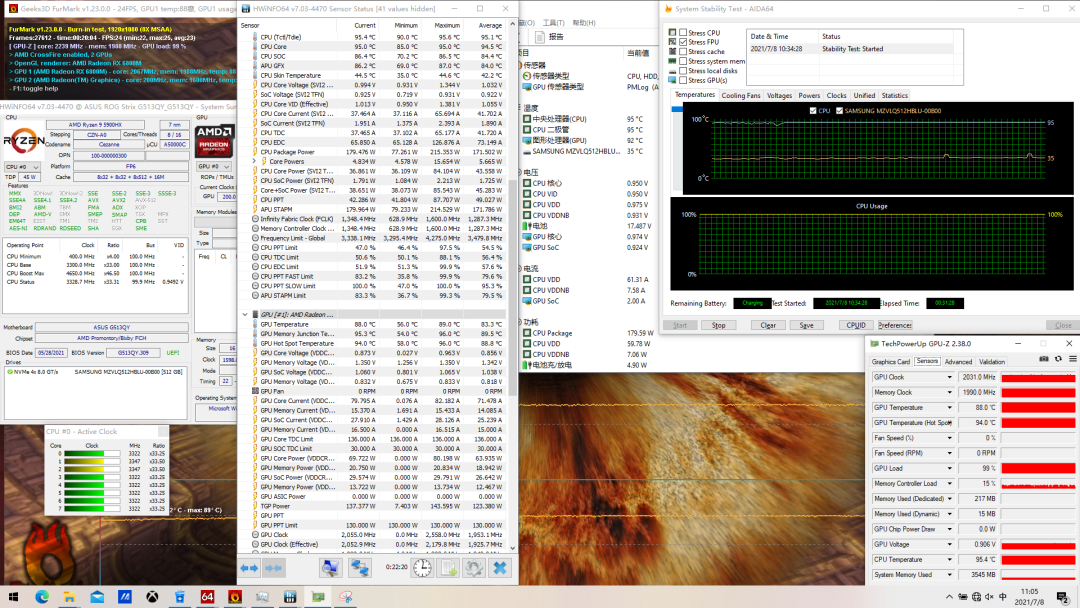Click HWiNFO reset clock icon
The image size is (1080, 608).
point(423,567)
